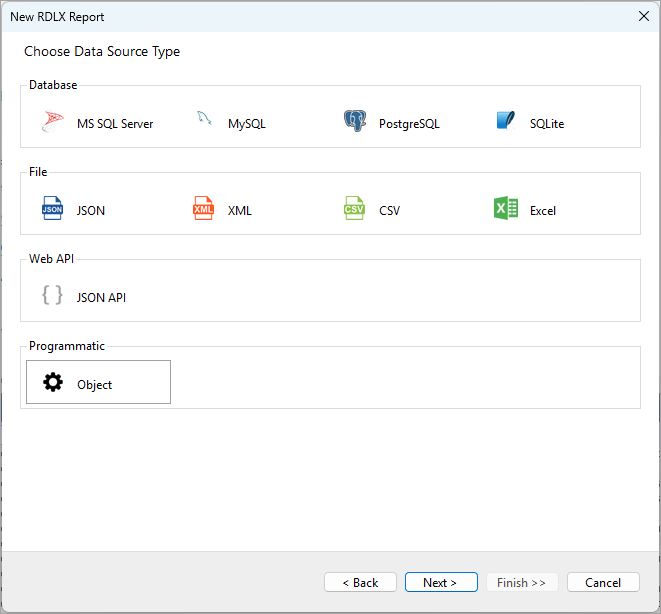Select the XML file icon
661x614 pixels.
(203, 208)
